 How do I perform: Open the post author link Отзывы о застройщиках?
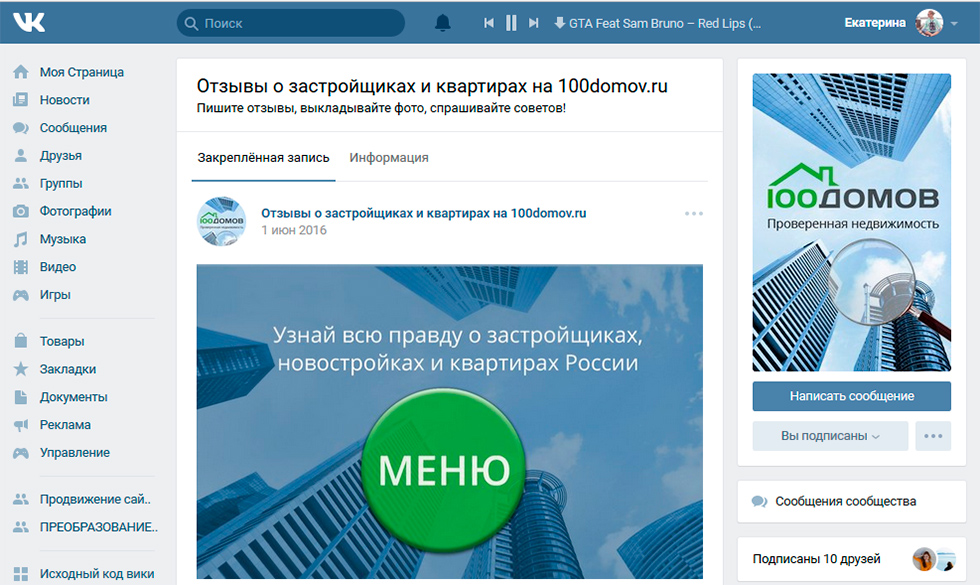424,213
